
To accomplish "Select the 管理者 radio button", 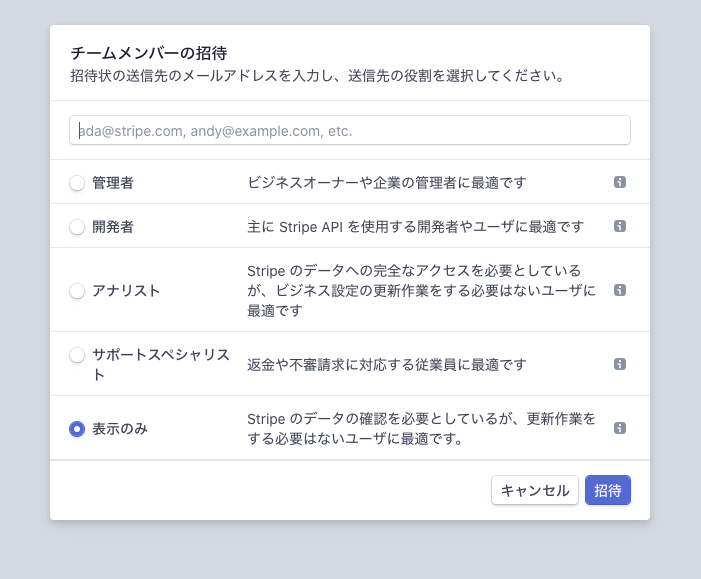I will 77,183.
